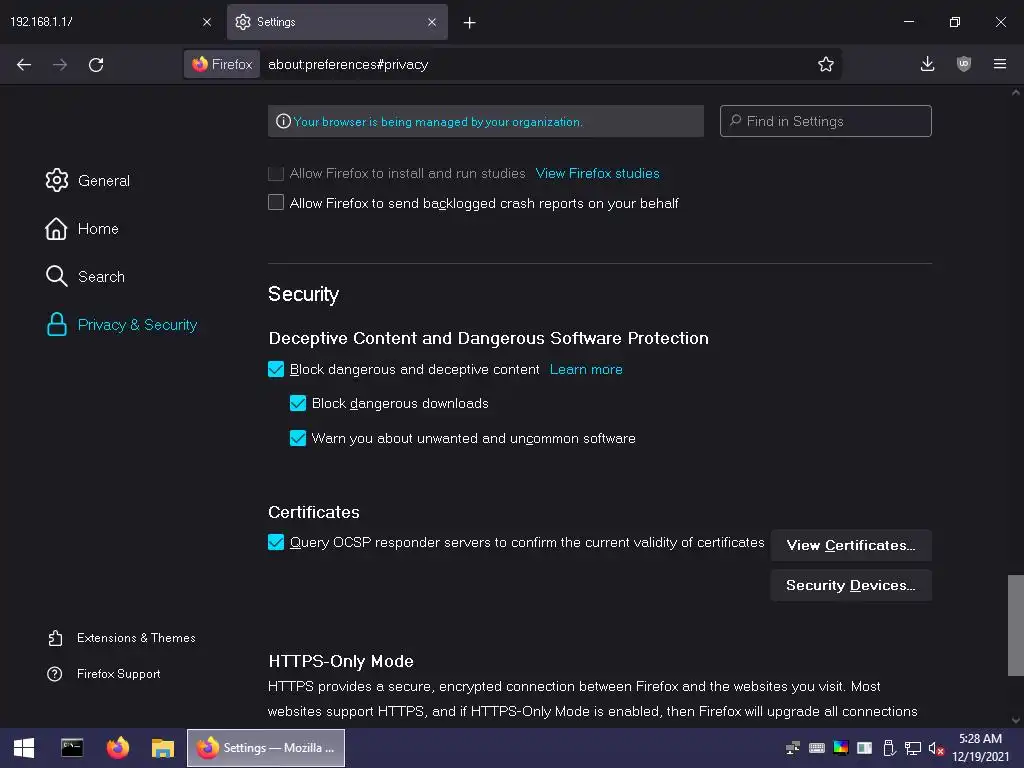1024x768 pixels.
Task: Open Security Devices dialog
Action: click(851, 585)
